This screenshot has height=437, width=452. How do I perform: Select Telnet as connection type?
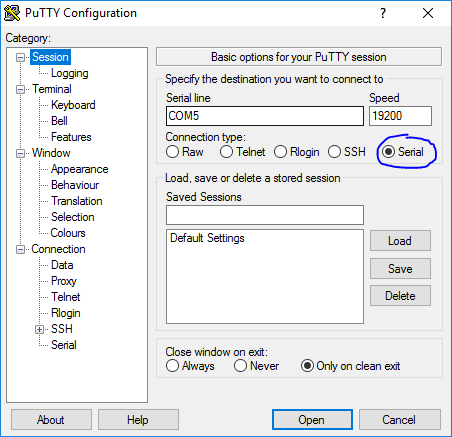226,152
